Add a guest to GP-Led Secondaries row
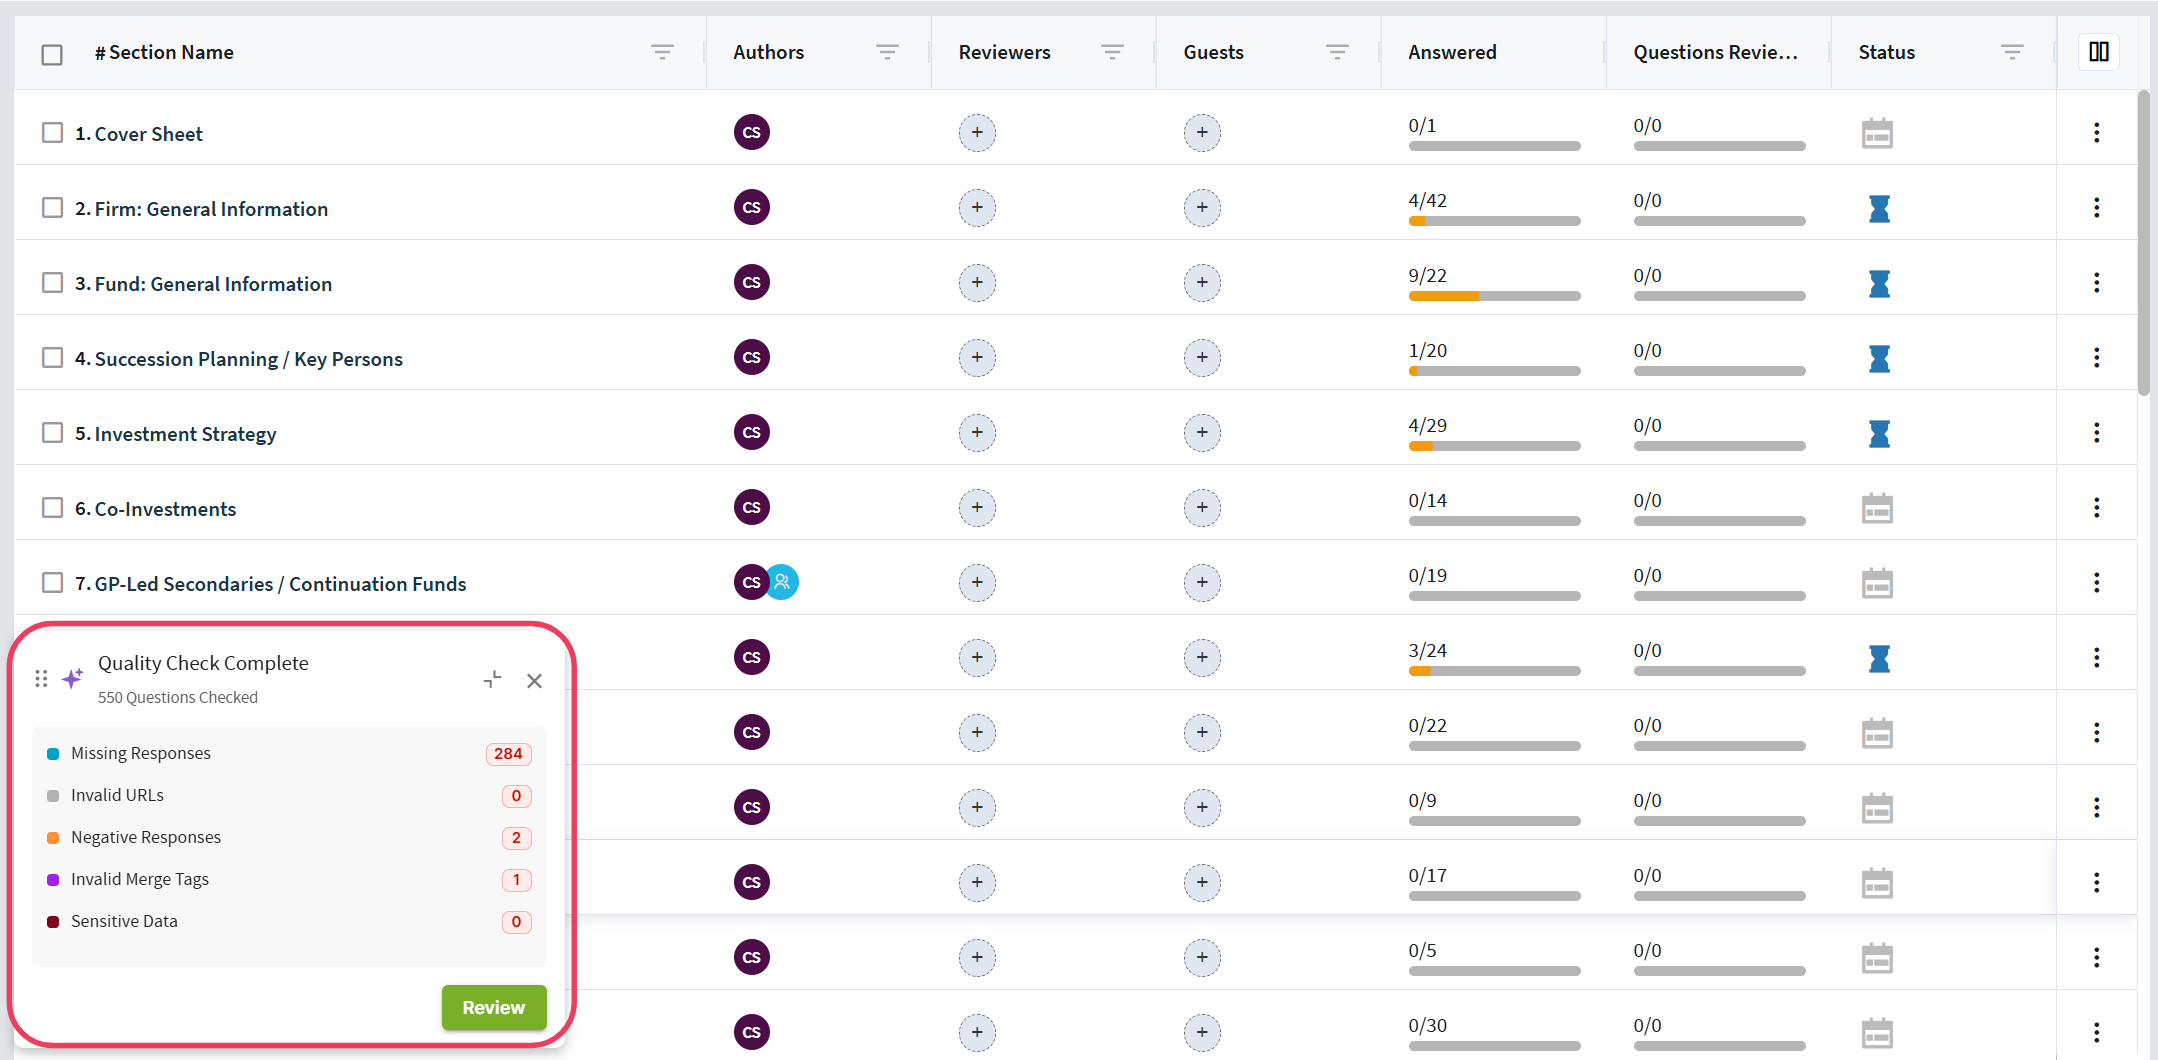The image size is (2158, 1060). (x=1202, y=582)
